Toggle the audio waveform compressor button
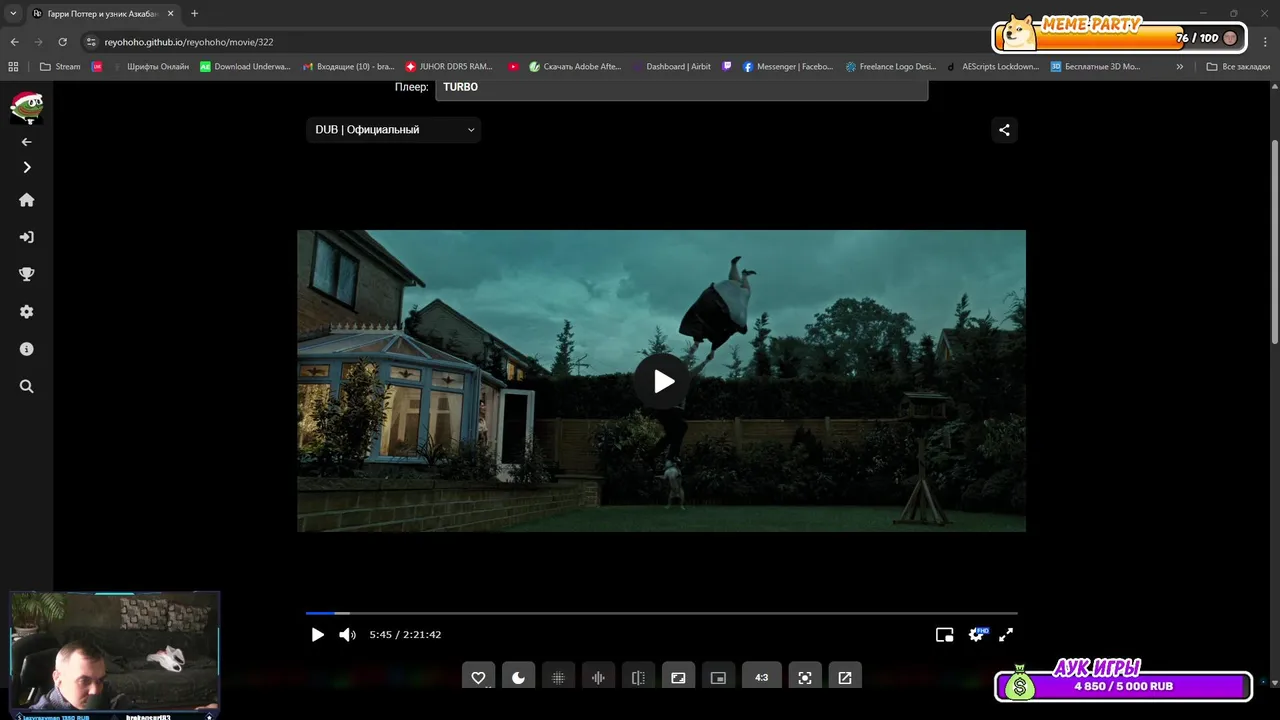The width and height of the screenshot is (1280, 720). pos(598,677)
